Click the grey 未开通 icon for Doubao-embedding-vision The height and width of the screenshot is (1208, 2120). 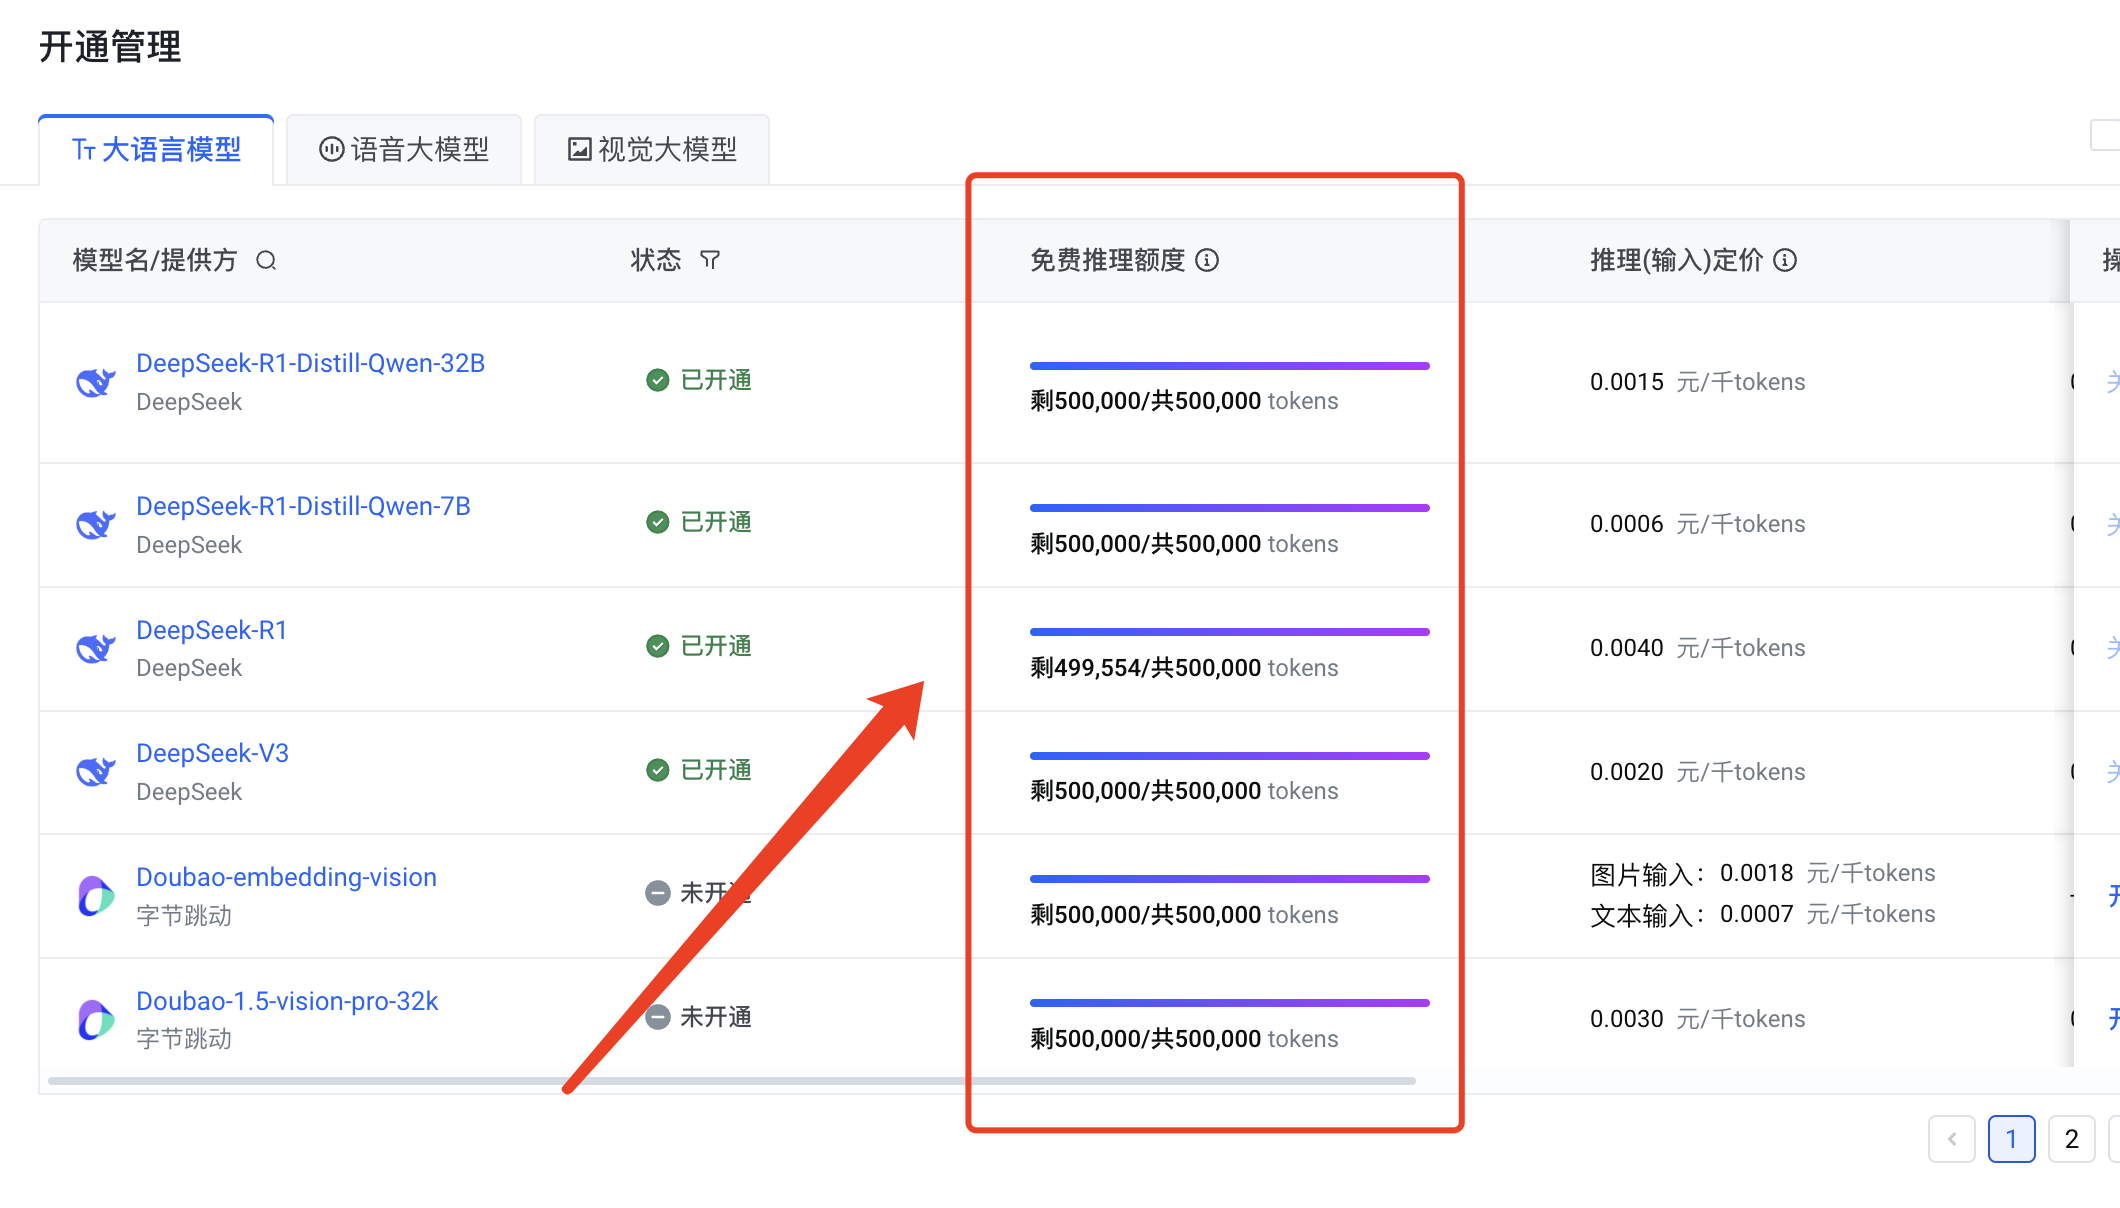pos(657,893)
